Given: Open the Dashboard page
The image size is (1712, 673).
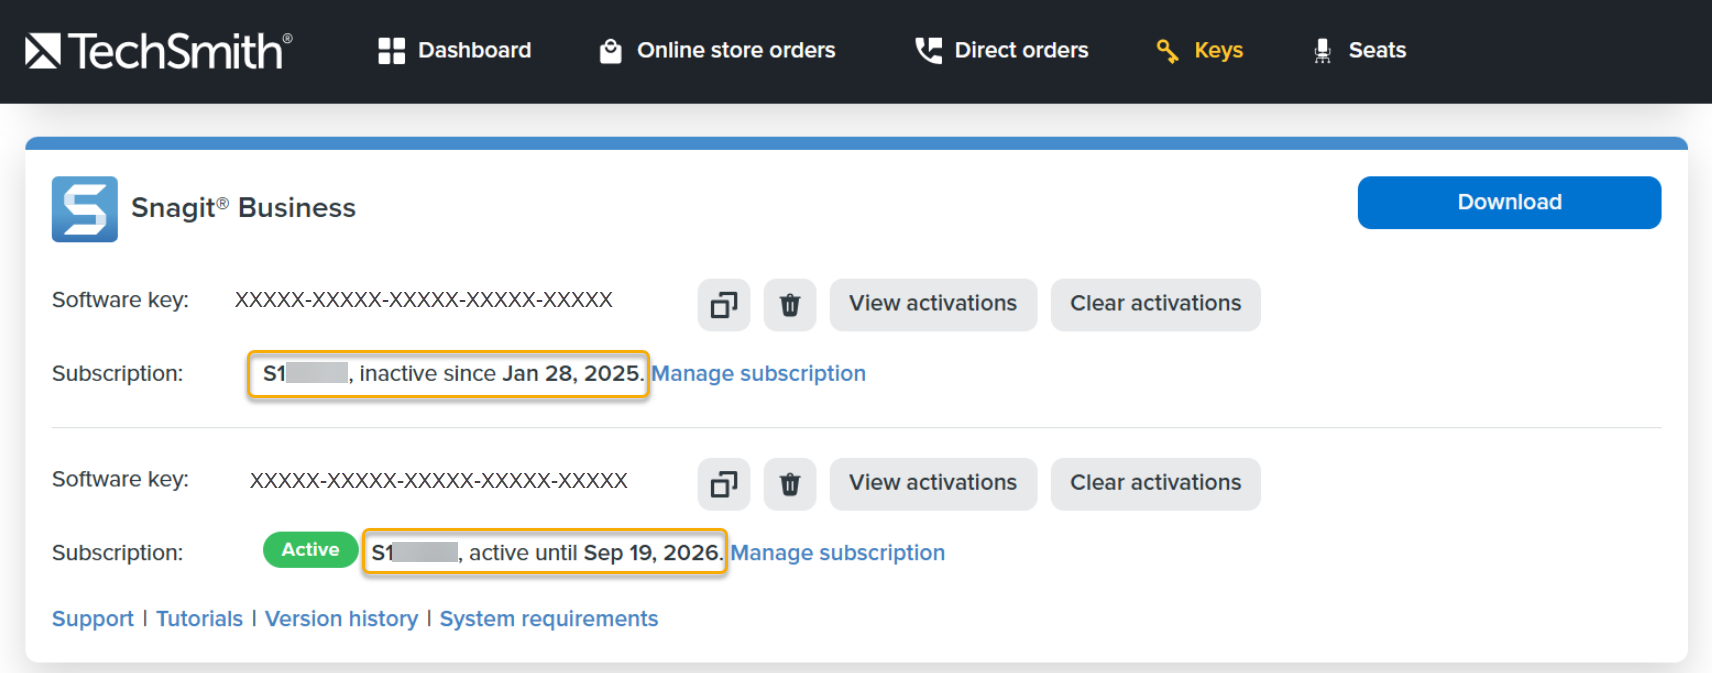Looking at the screenshot, I should (x=455, y=50).
